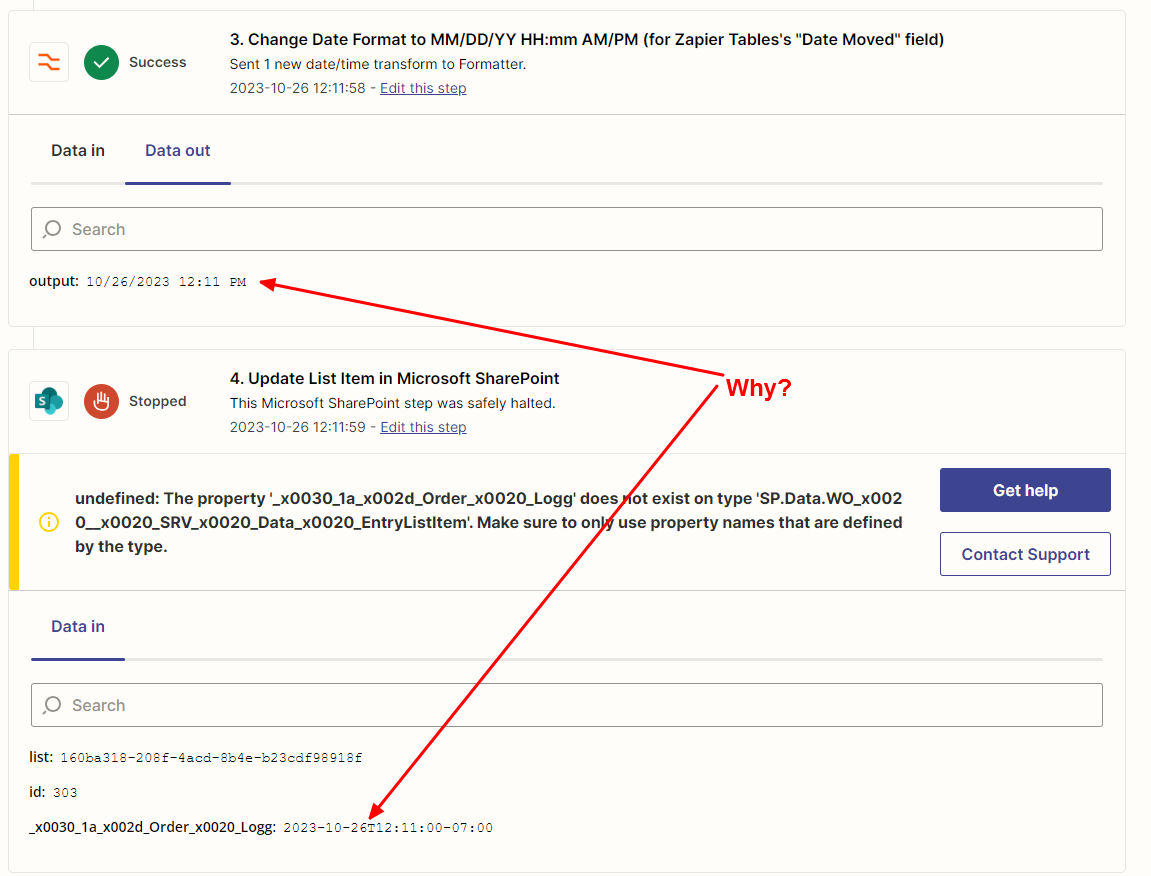Focus the Search field under Data out

click(567, 229)
